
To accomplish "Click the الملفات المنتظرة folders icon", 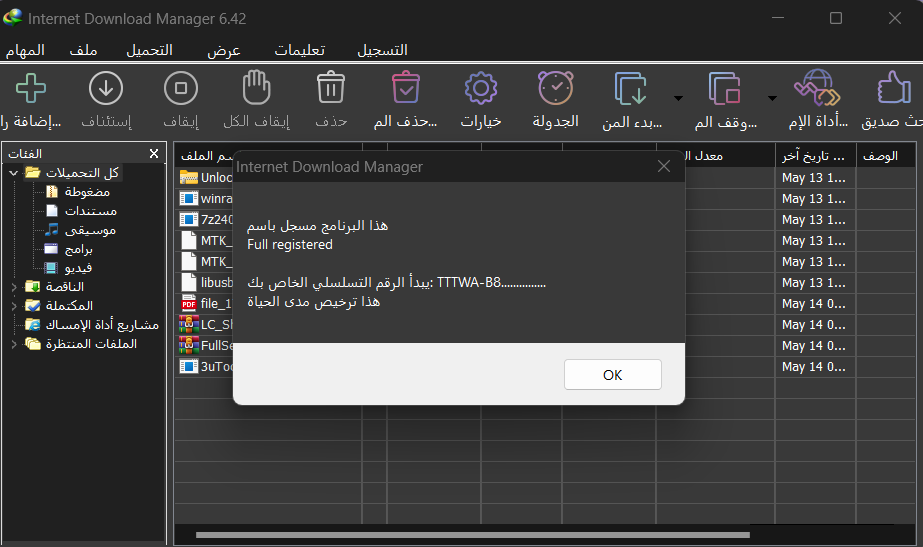I will pyautogui.click(x=33, y=344).
